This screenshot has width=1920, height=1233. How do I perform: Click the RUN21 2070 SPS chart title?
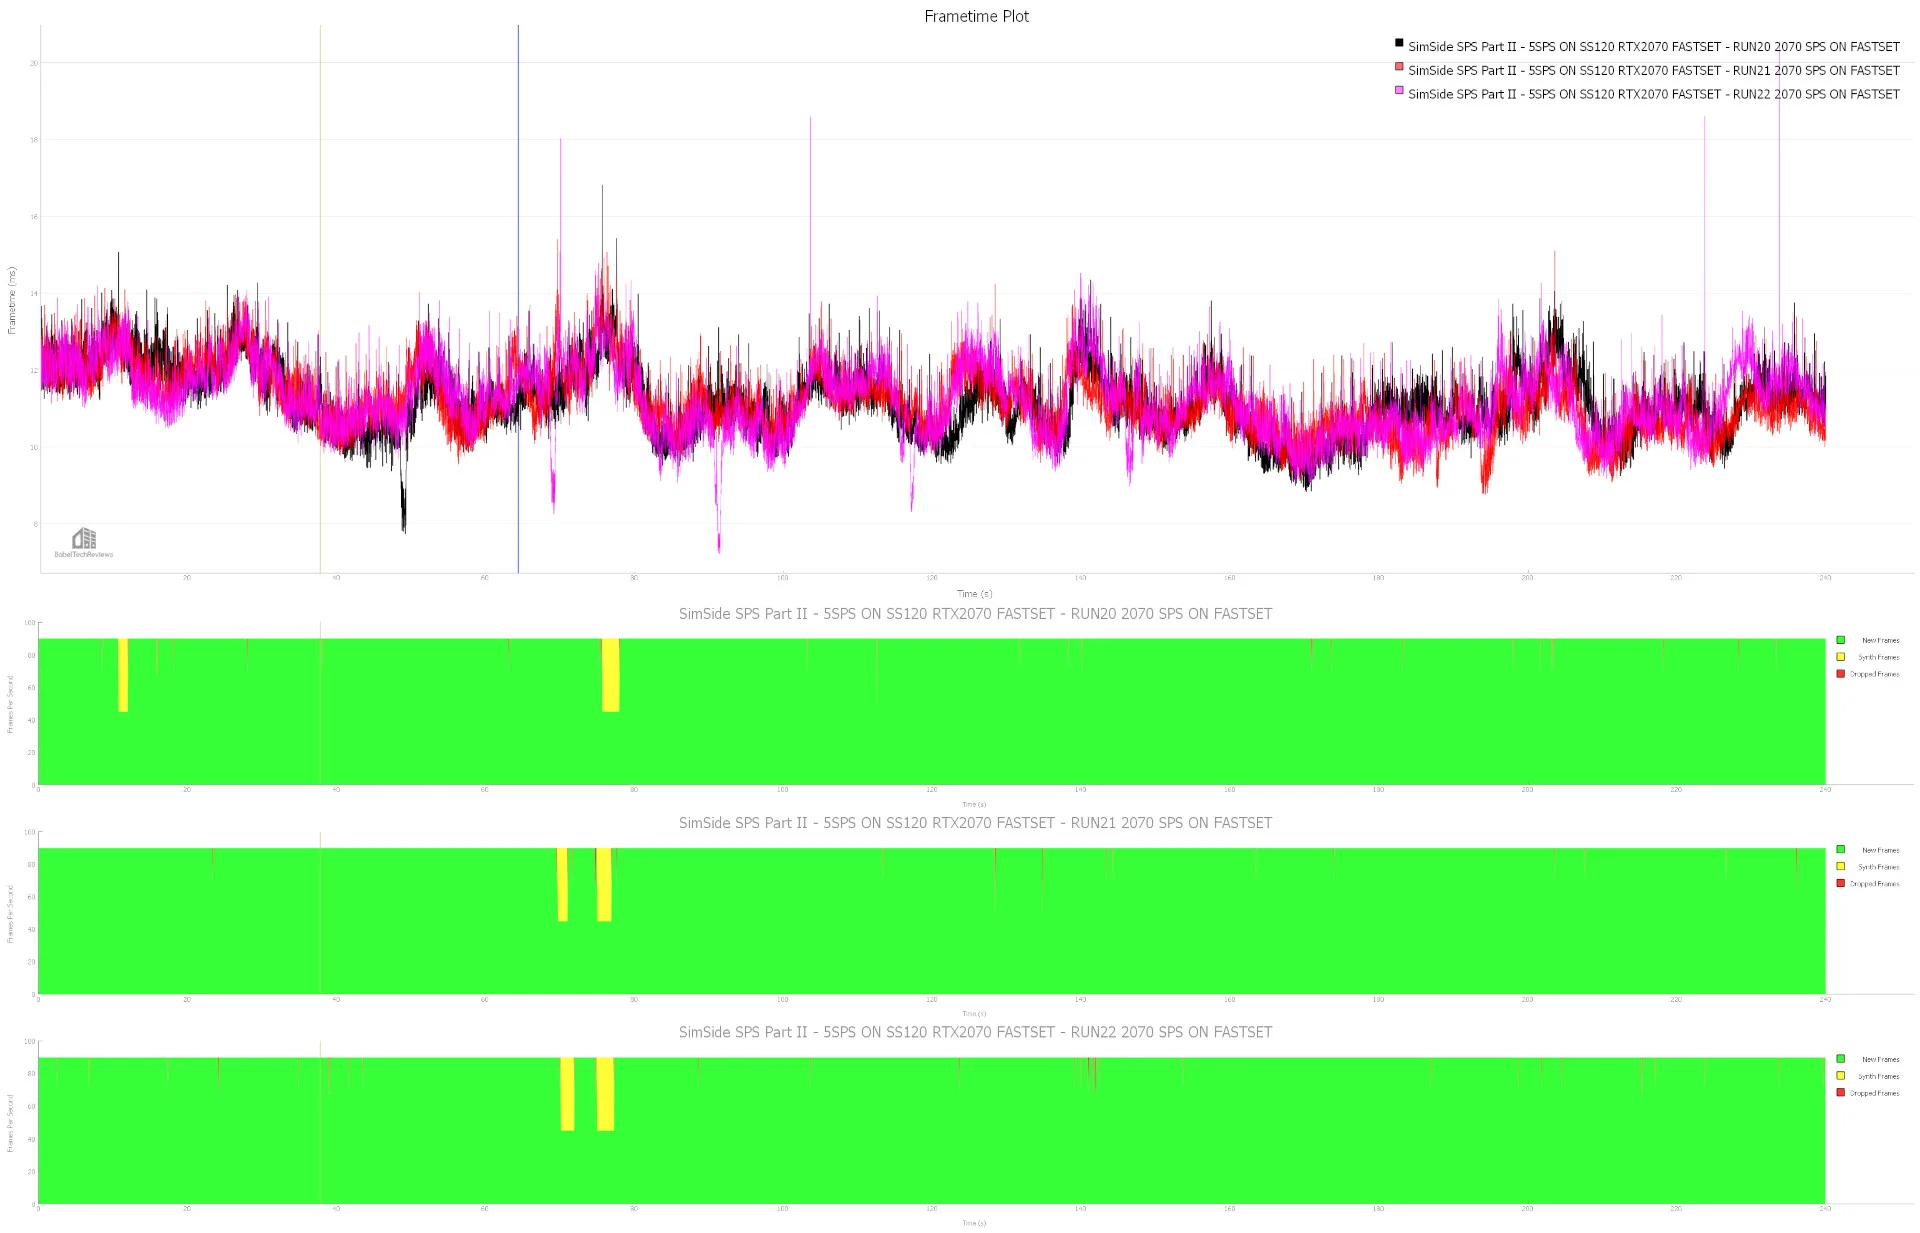975,823
